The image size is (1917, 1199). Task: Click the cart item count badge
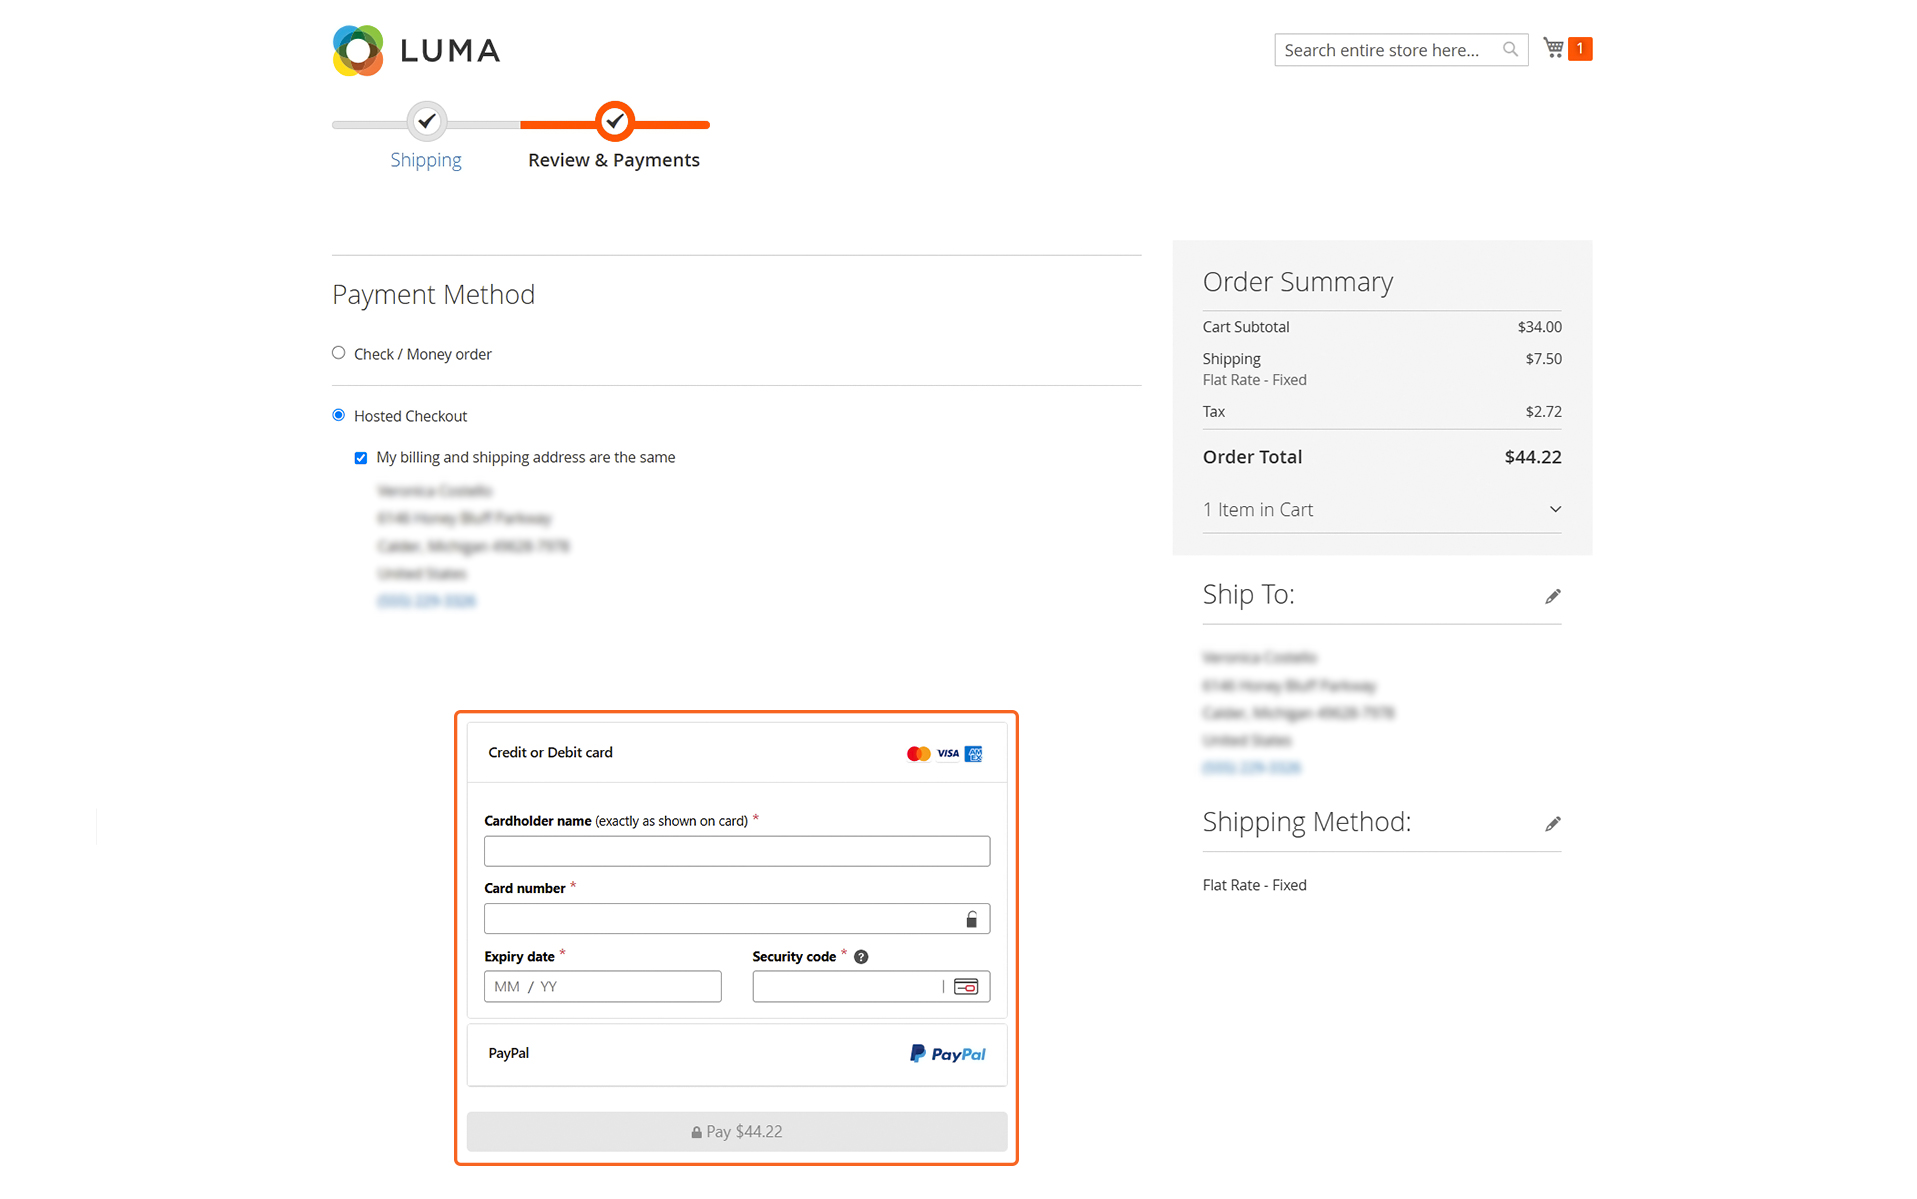1580,48
